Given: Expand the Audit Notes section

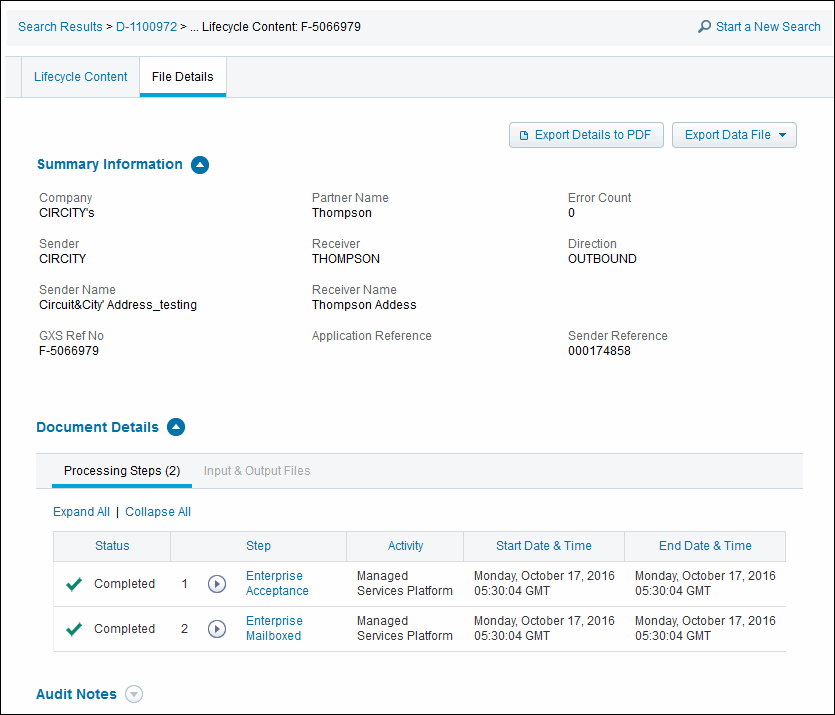Looking at the screenshot, I should (134, 694).
